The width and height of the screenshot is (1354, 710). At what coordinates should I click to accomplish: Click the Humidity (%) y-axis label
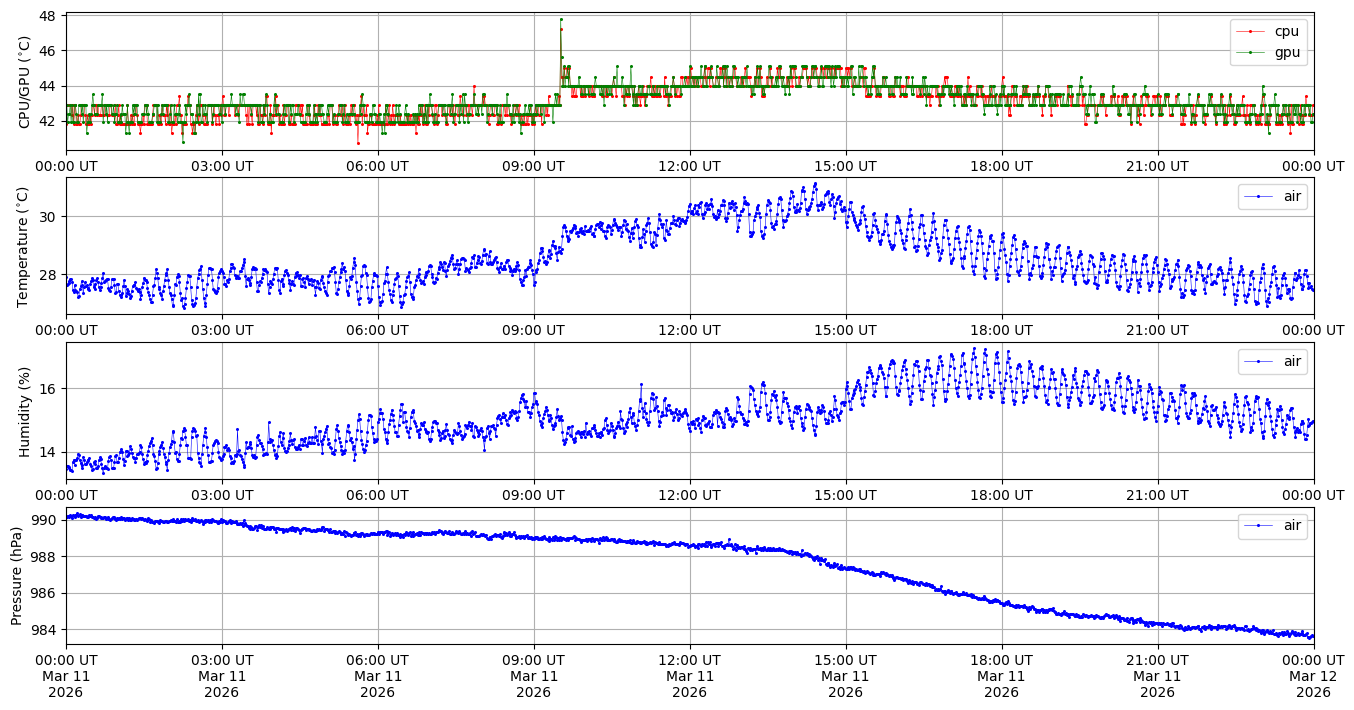(x=25, y=411)
